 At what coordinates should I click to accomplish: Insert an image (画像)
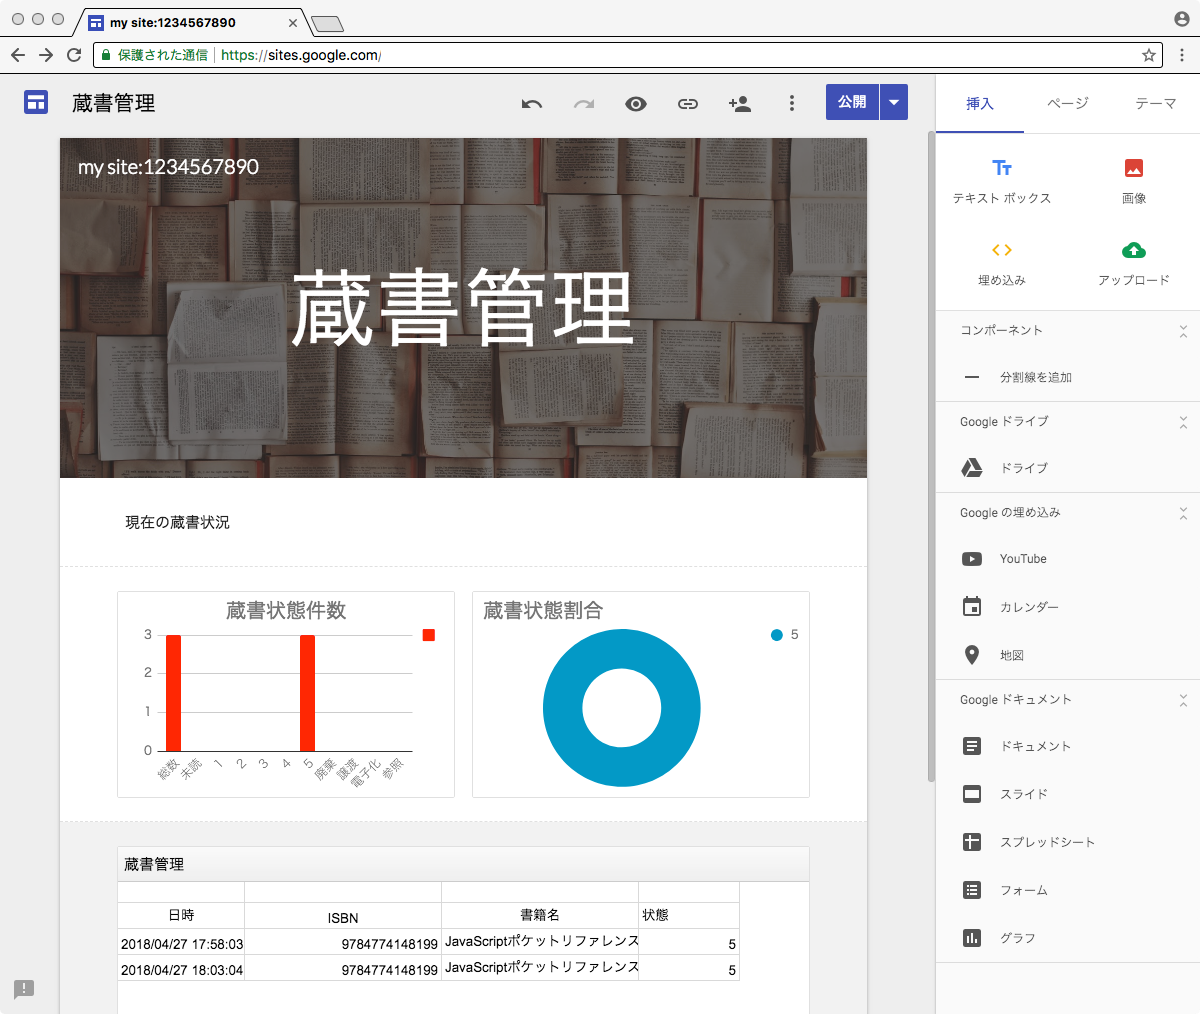point(1133,180)
